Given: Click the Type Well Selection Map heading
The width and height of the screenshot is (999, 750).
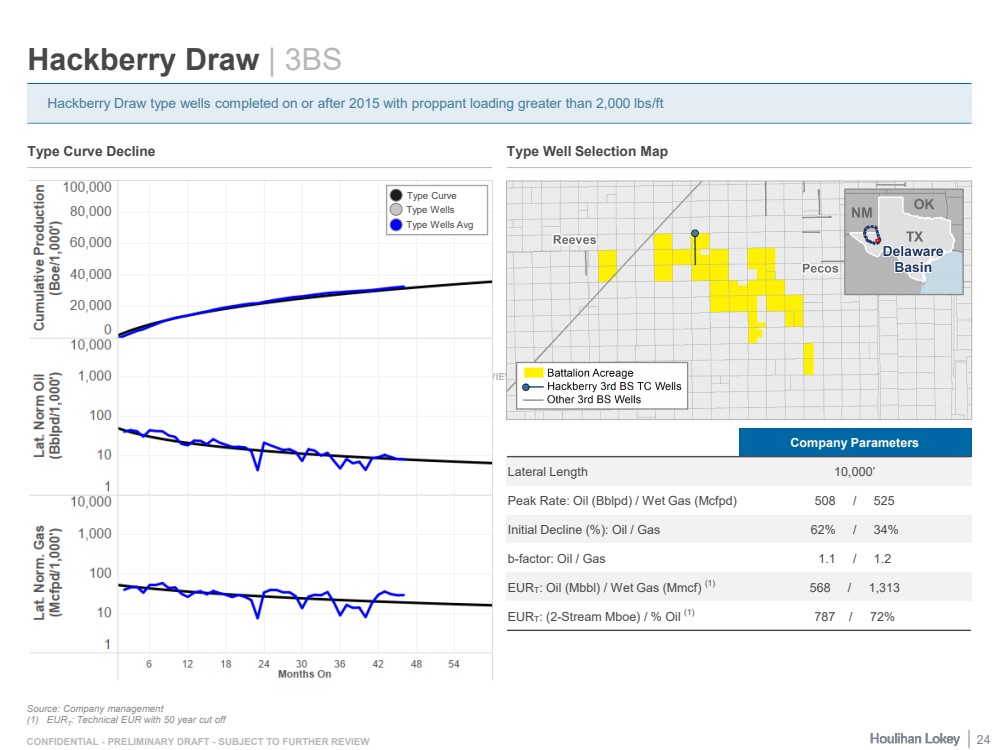Looking at the screenshot, I should point(587,151).
